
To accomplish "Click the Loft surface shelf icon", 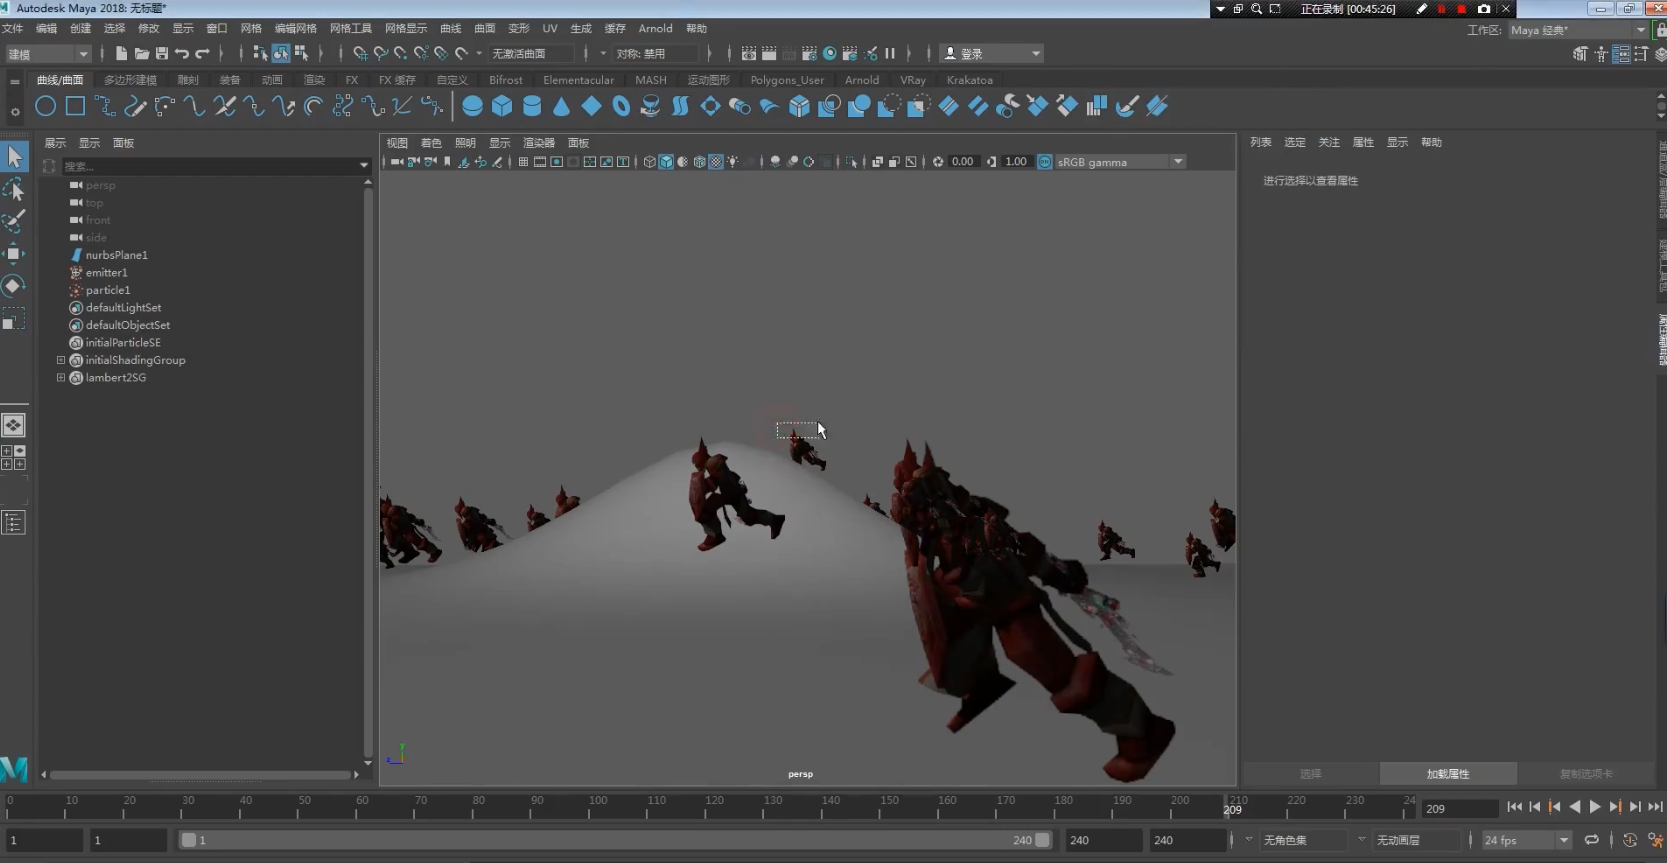I will point(681,106).
